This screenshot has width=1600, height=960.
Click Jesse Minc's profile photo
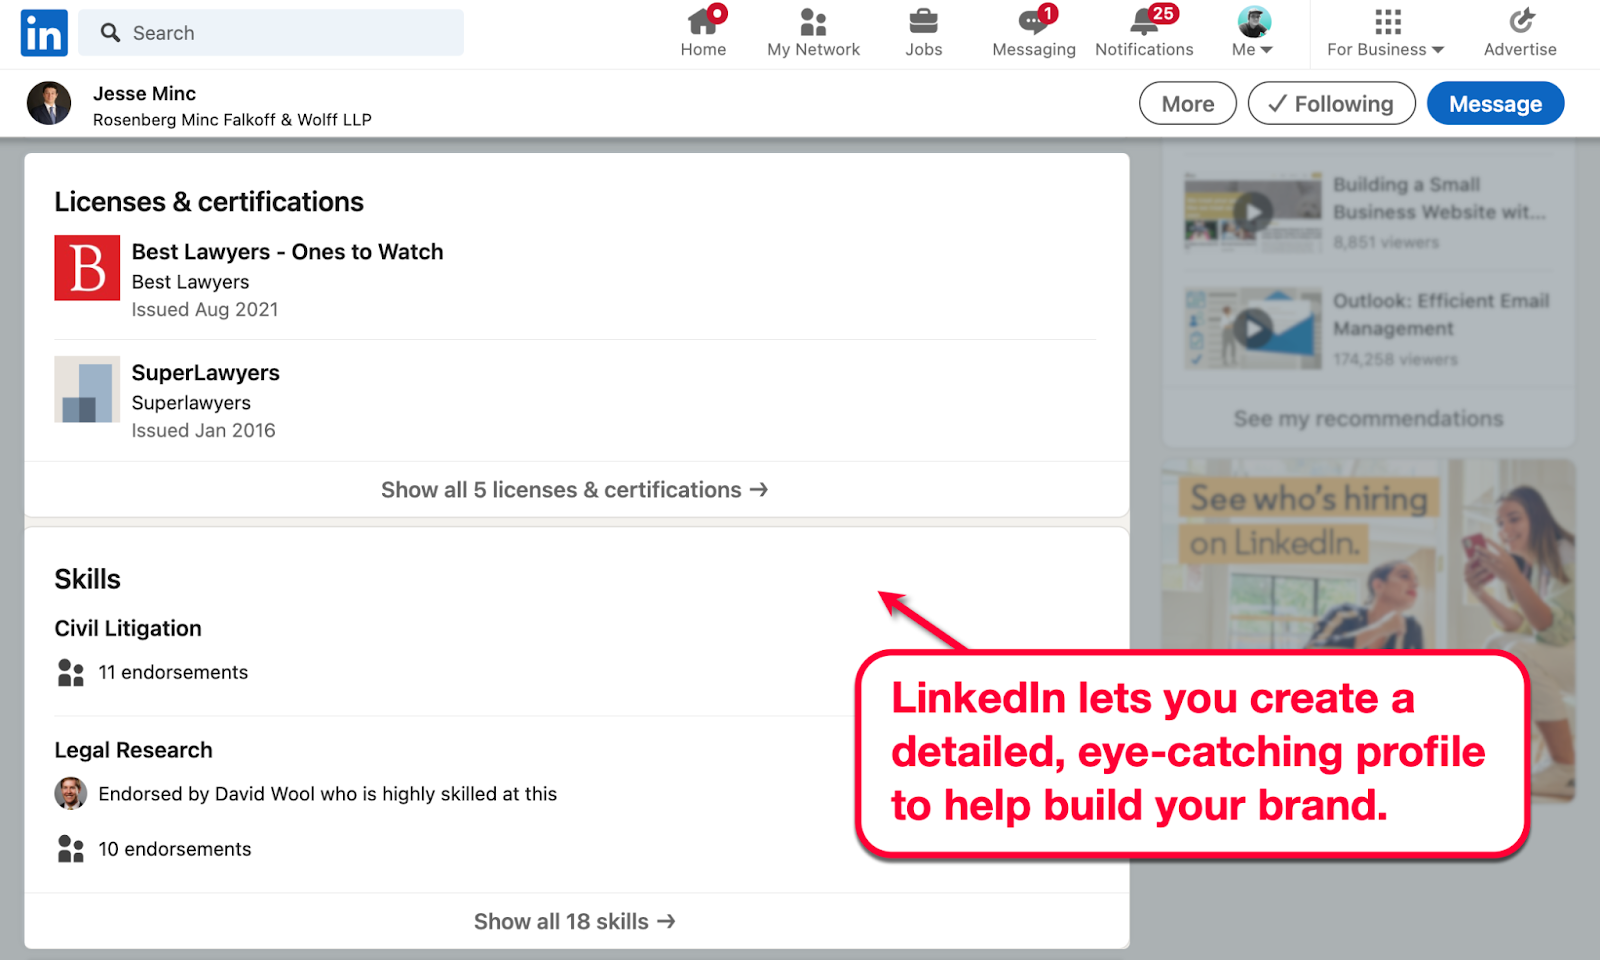[x=49, y=103]
